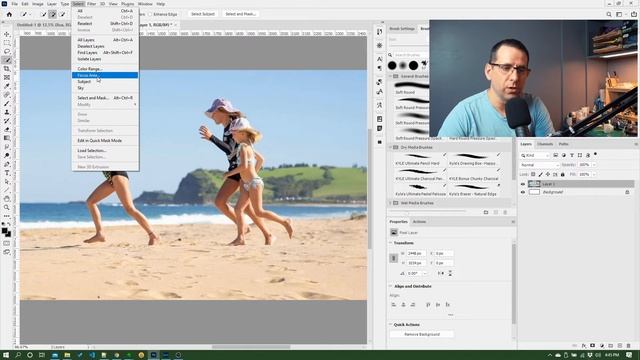Open the Edit Toolbar three-dots menu
The image size is (640, 360).
(7, 216)
